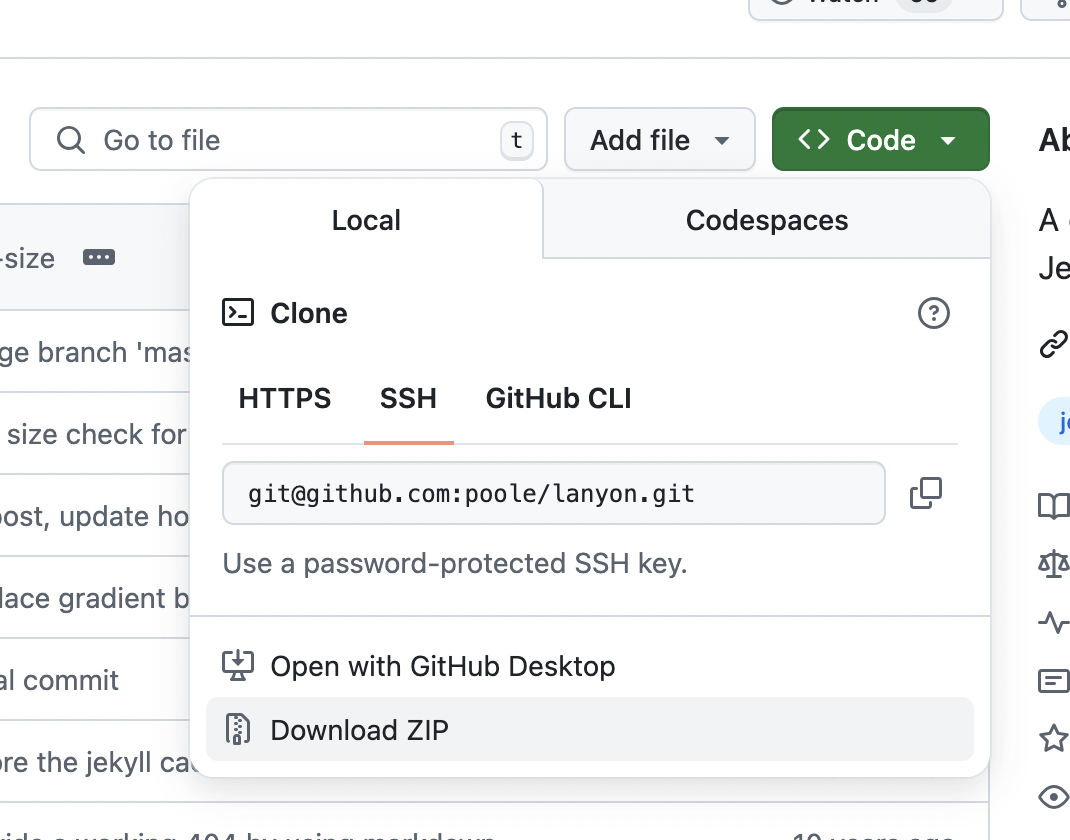Open the Activity pulse icon in sidebar
The width and height of the screenshot is (1070, 840).
click(x=1054, y=622)
